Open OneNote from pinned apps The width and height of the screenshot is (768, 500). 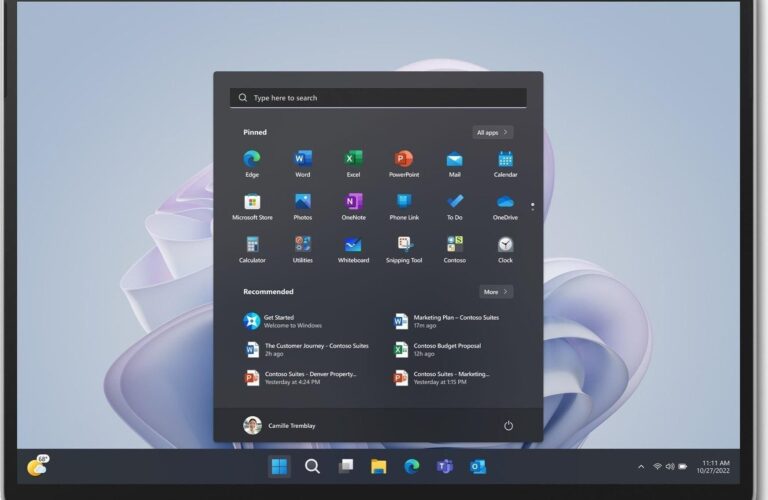[353, 207]
